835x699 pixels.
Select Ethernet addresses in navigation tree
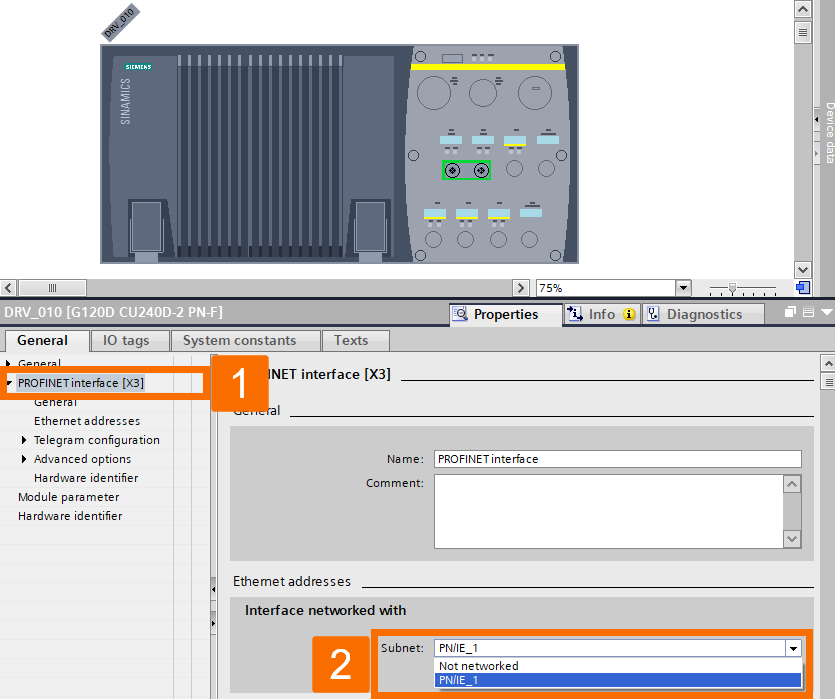(x=87, y=421)
